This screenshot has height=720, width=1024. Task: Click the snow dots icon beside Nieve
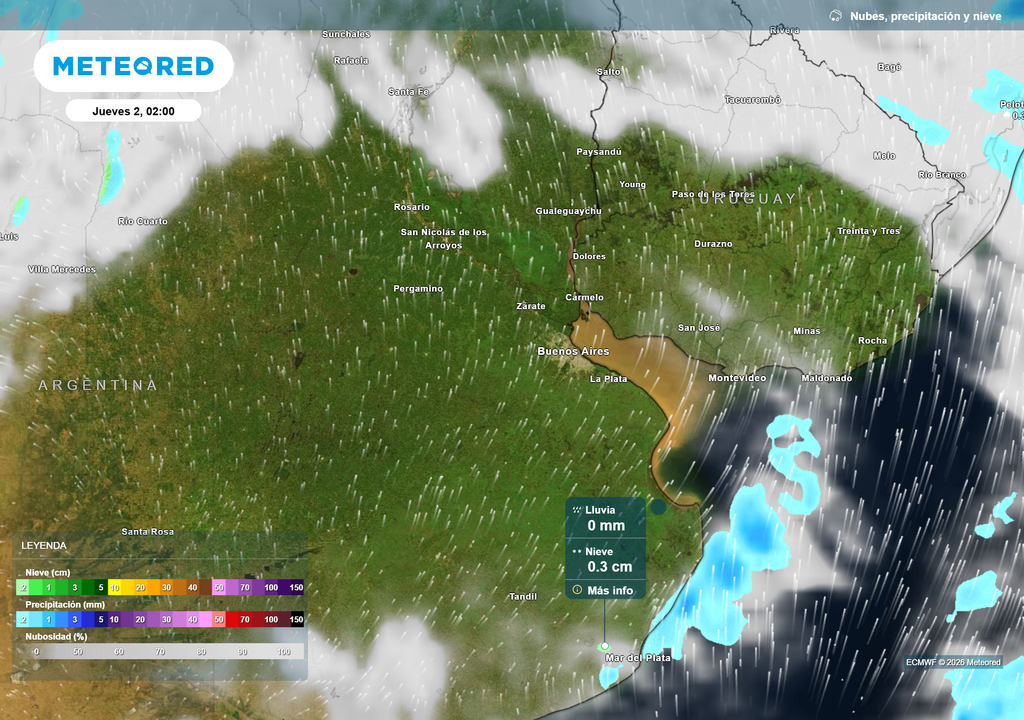[577, 551]
